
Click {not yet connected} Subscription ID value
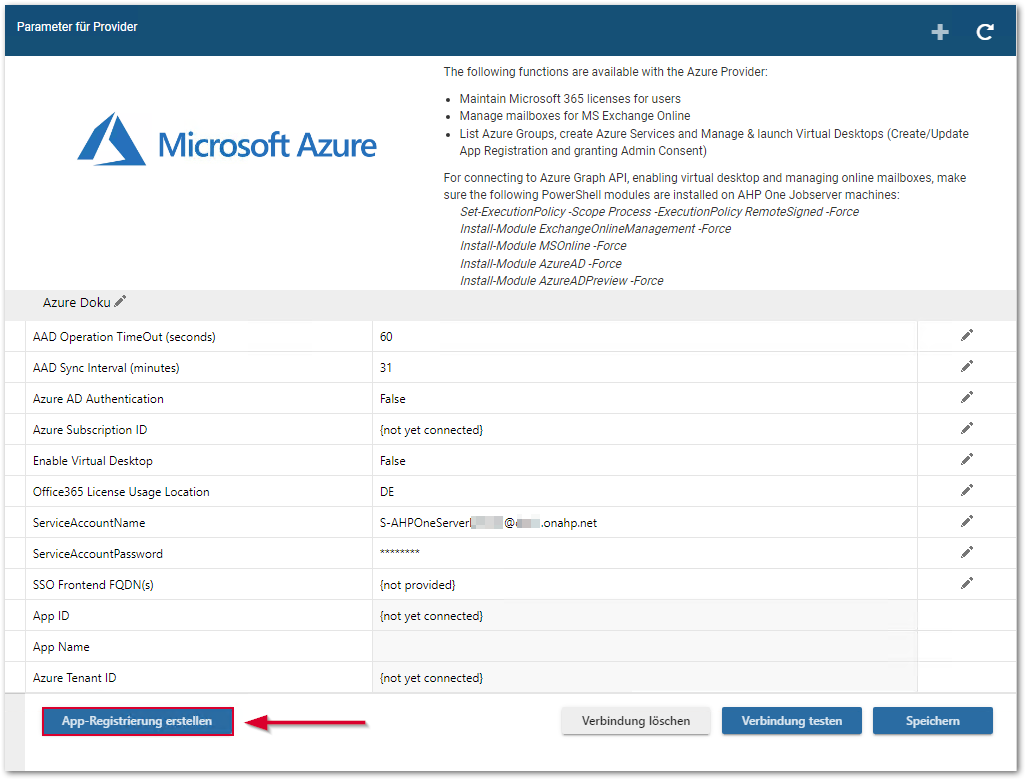[431, 430]
